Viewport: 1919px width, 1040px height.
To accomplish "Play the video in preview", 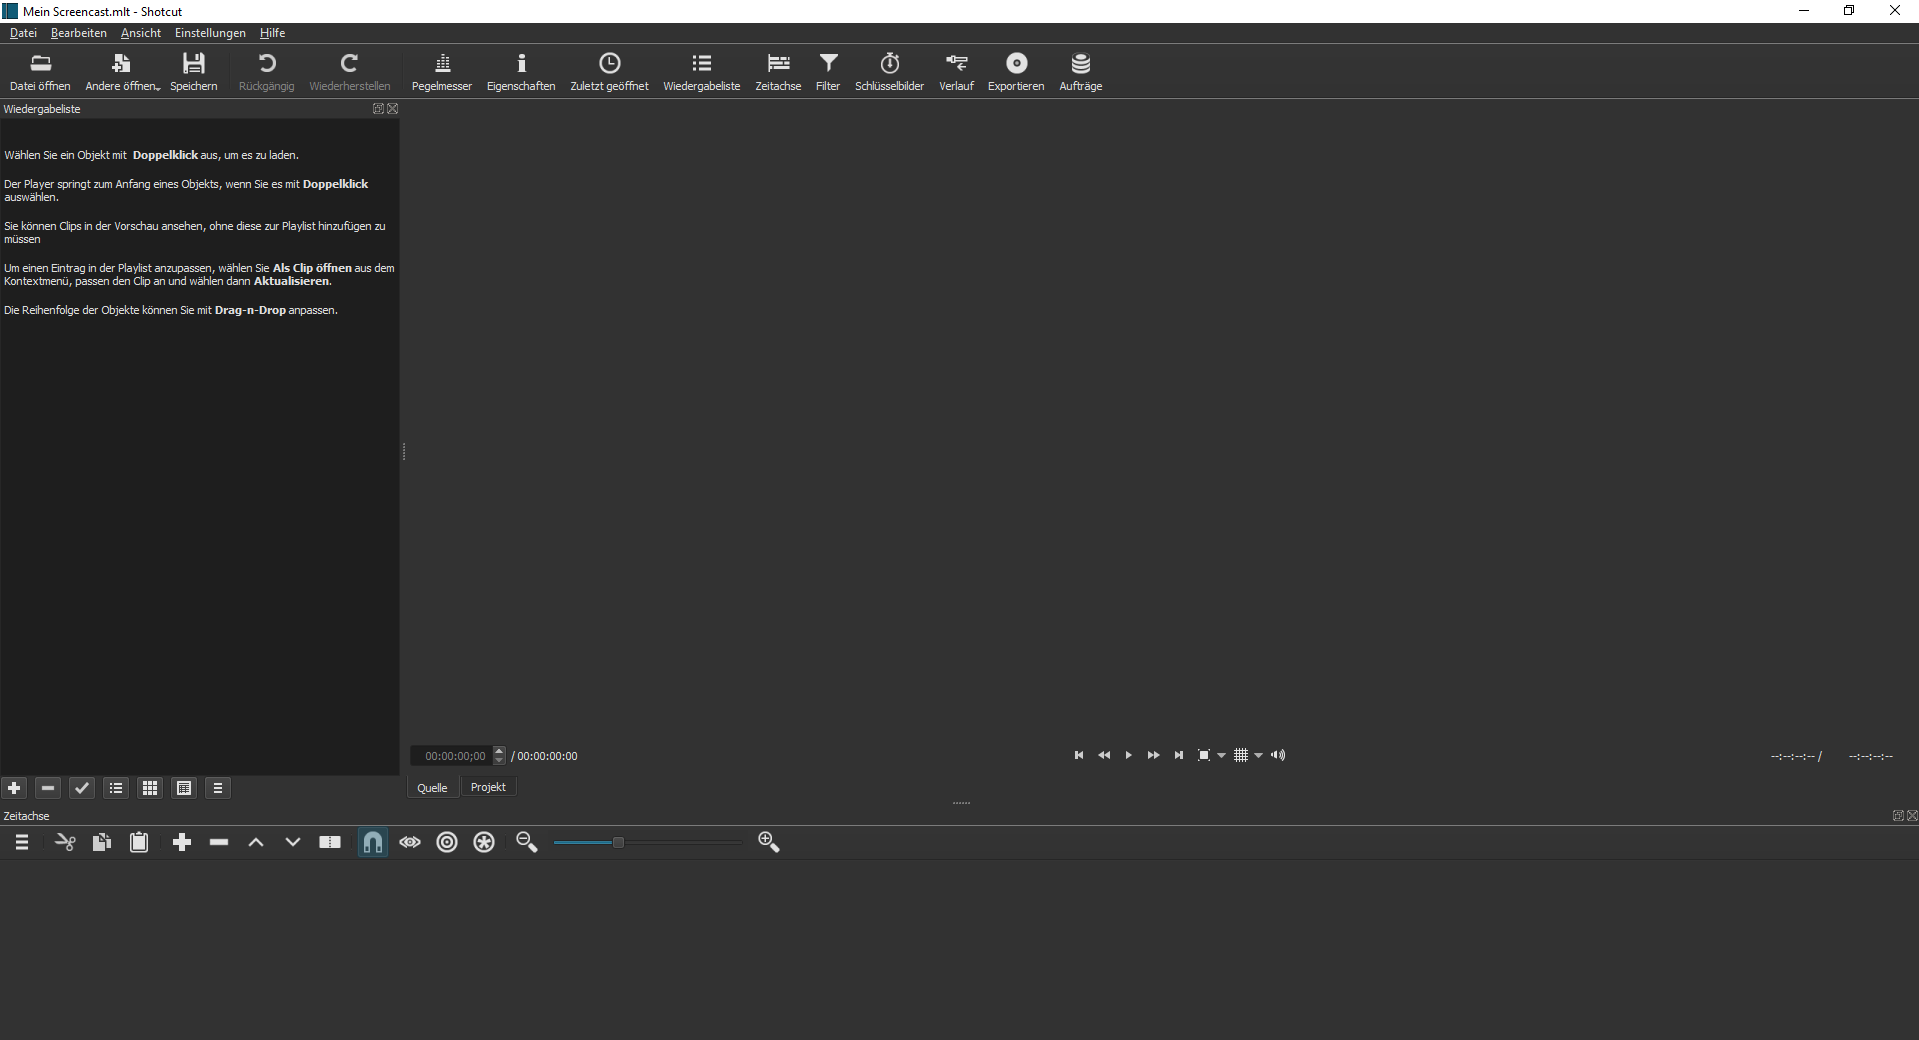I will 1129,755.
